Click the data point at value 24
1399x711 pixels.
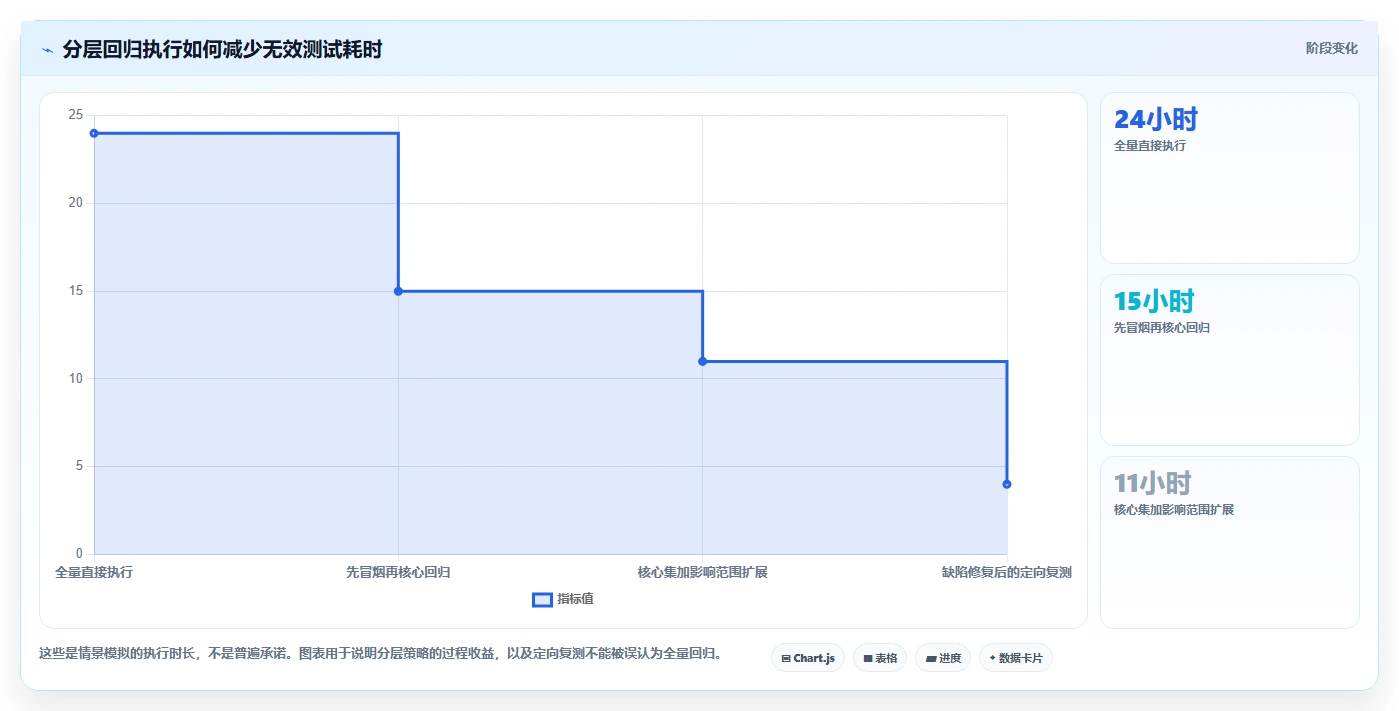coord(94,133)
